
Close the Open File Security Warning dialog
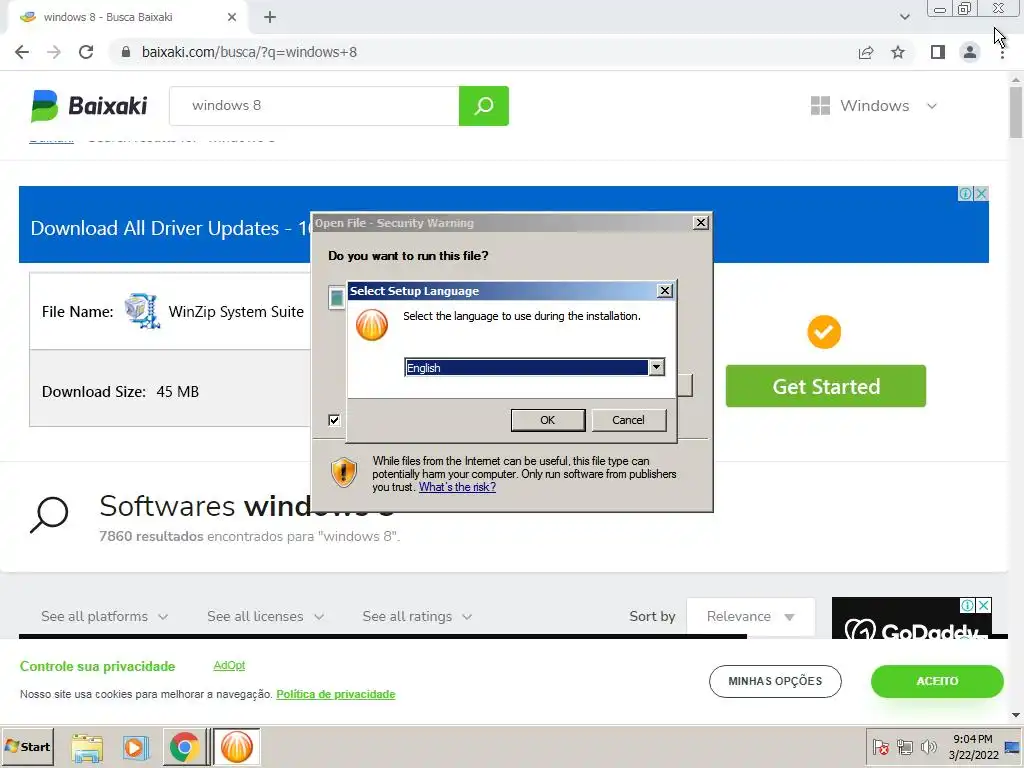[x=700, y=223]
